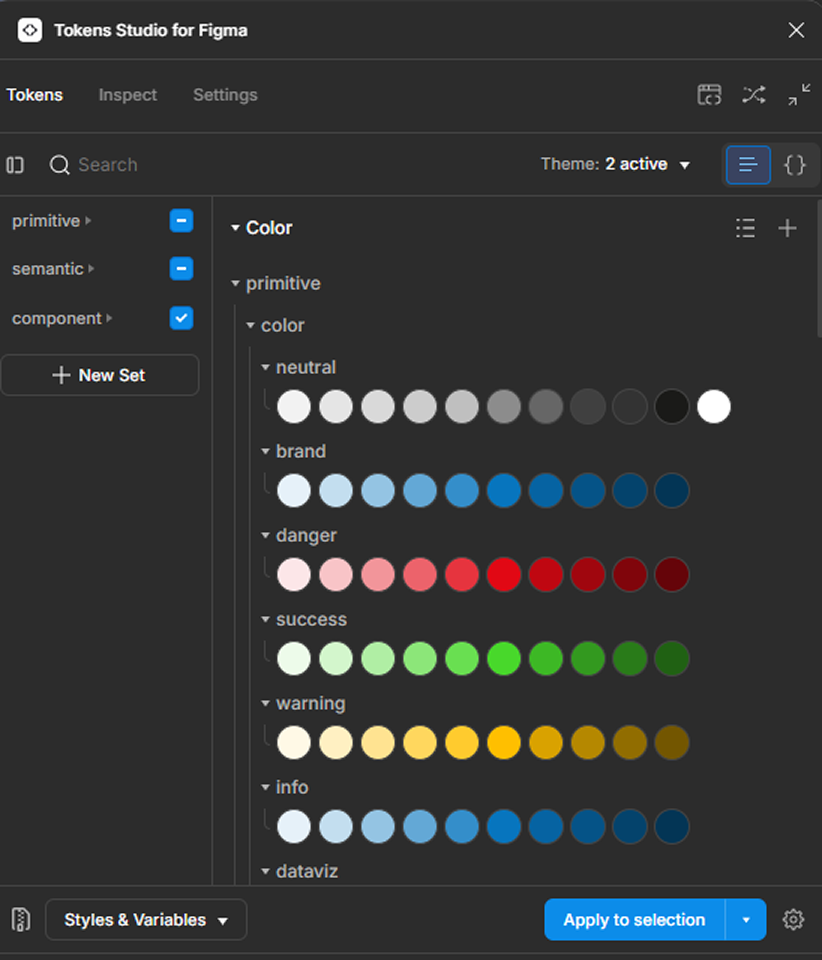Open the Theme dropdown showing 2 active
The image size is (822, 960).
click(x=615, y=165)
